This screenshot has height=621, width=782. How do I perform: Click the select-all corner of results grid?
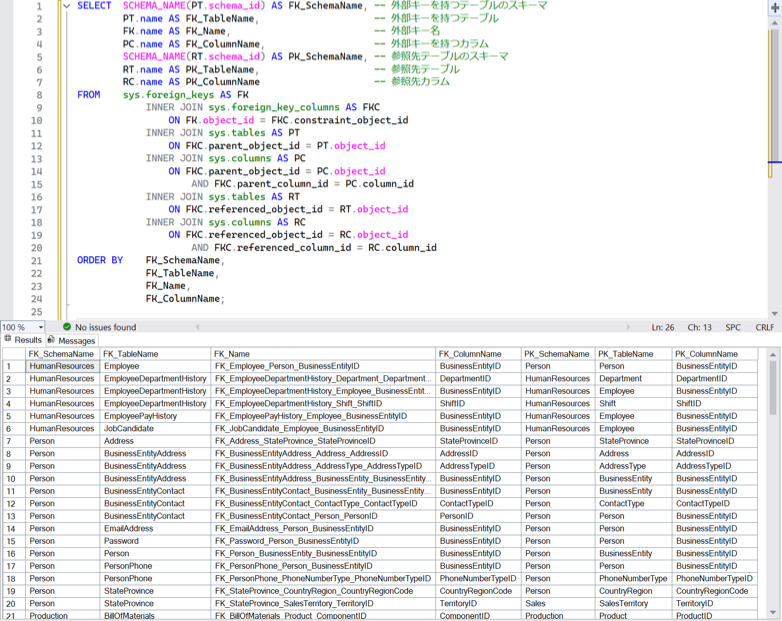tap(13, 354)
